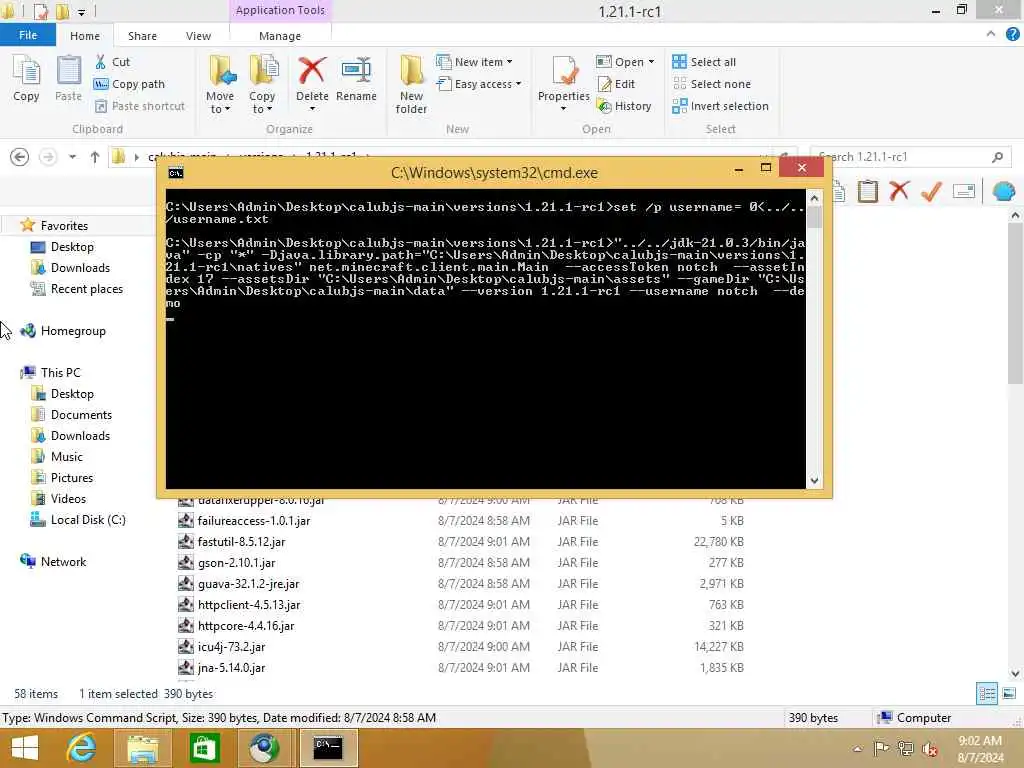Expand Easy access dropdown
This screenshot has width=1024, height=768.
point(519,84)
